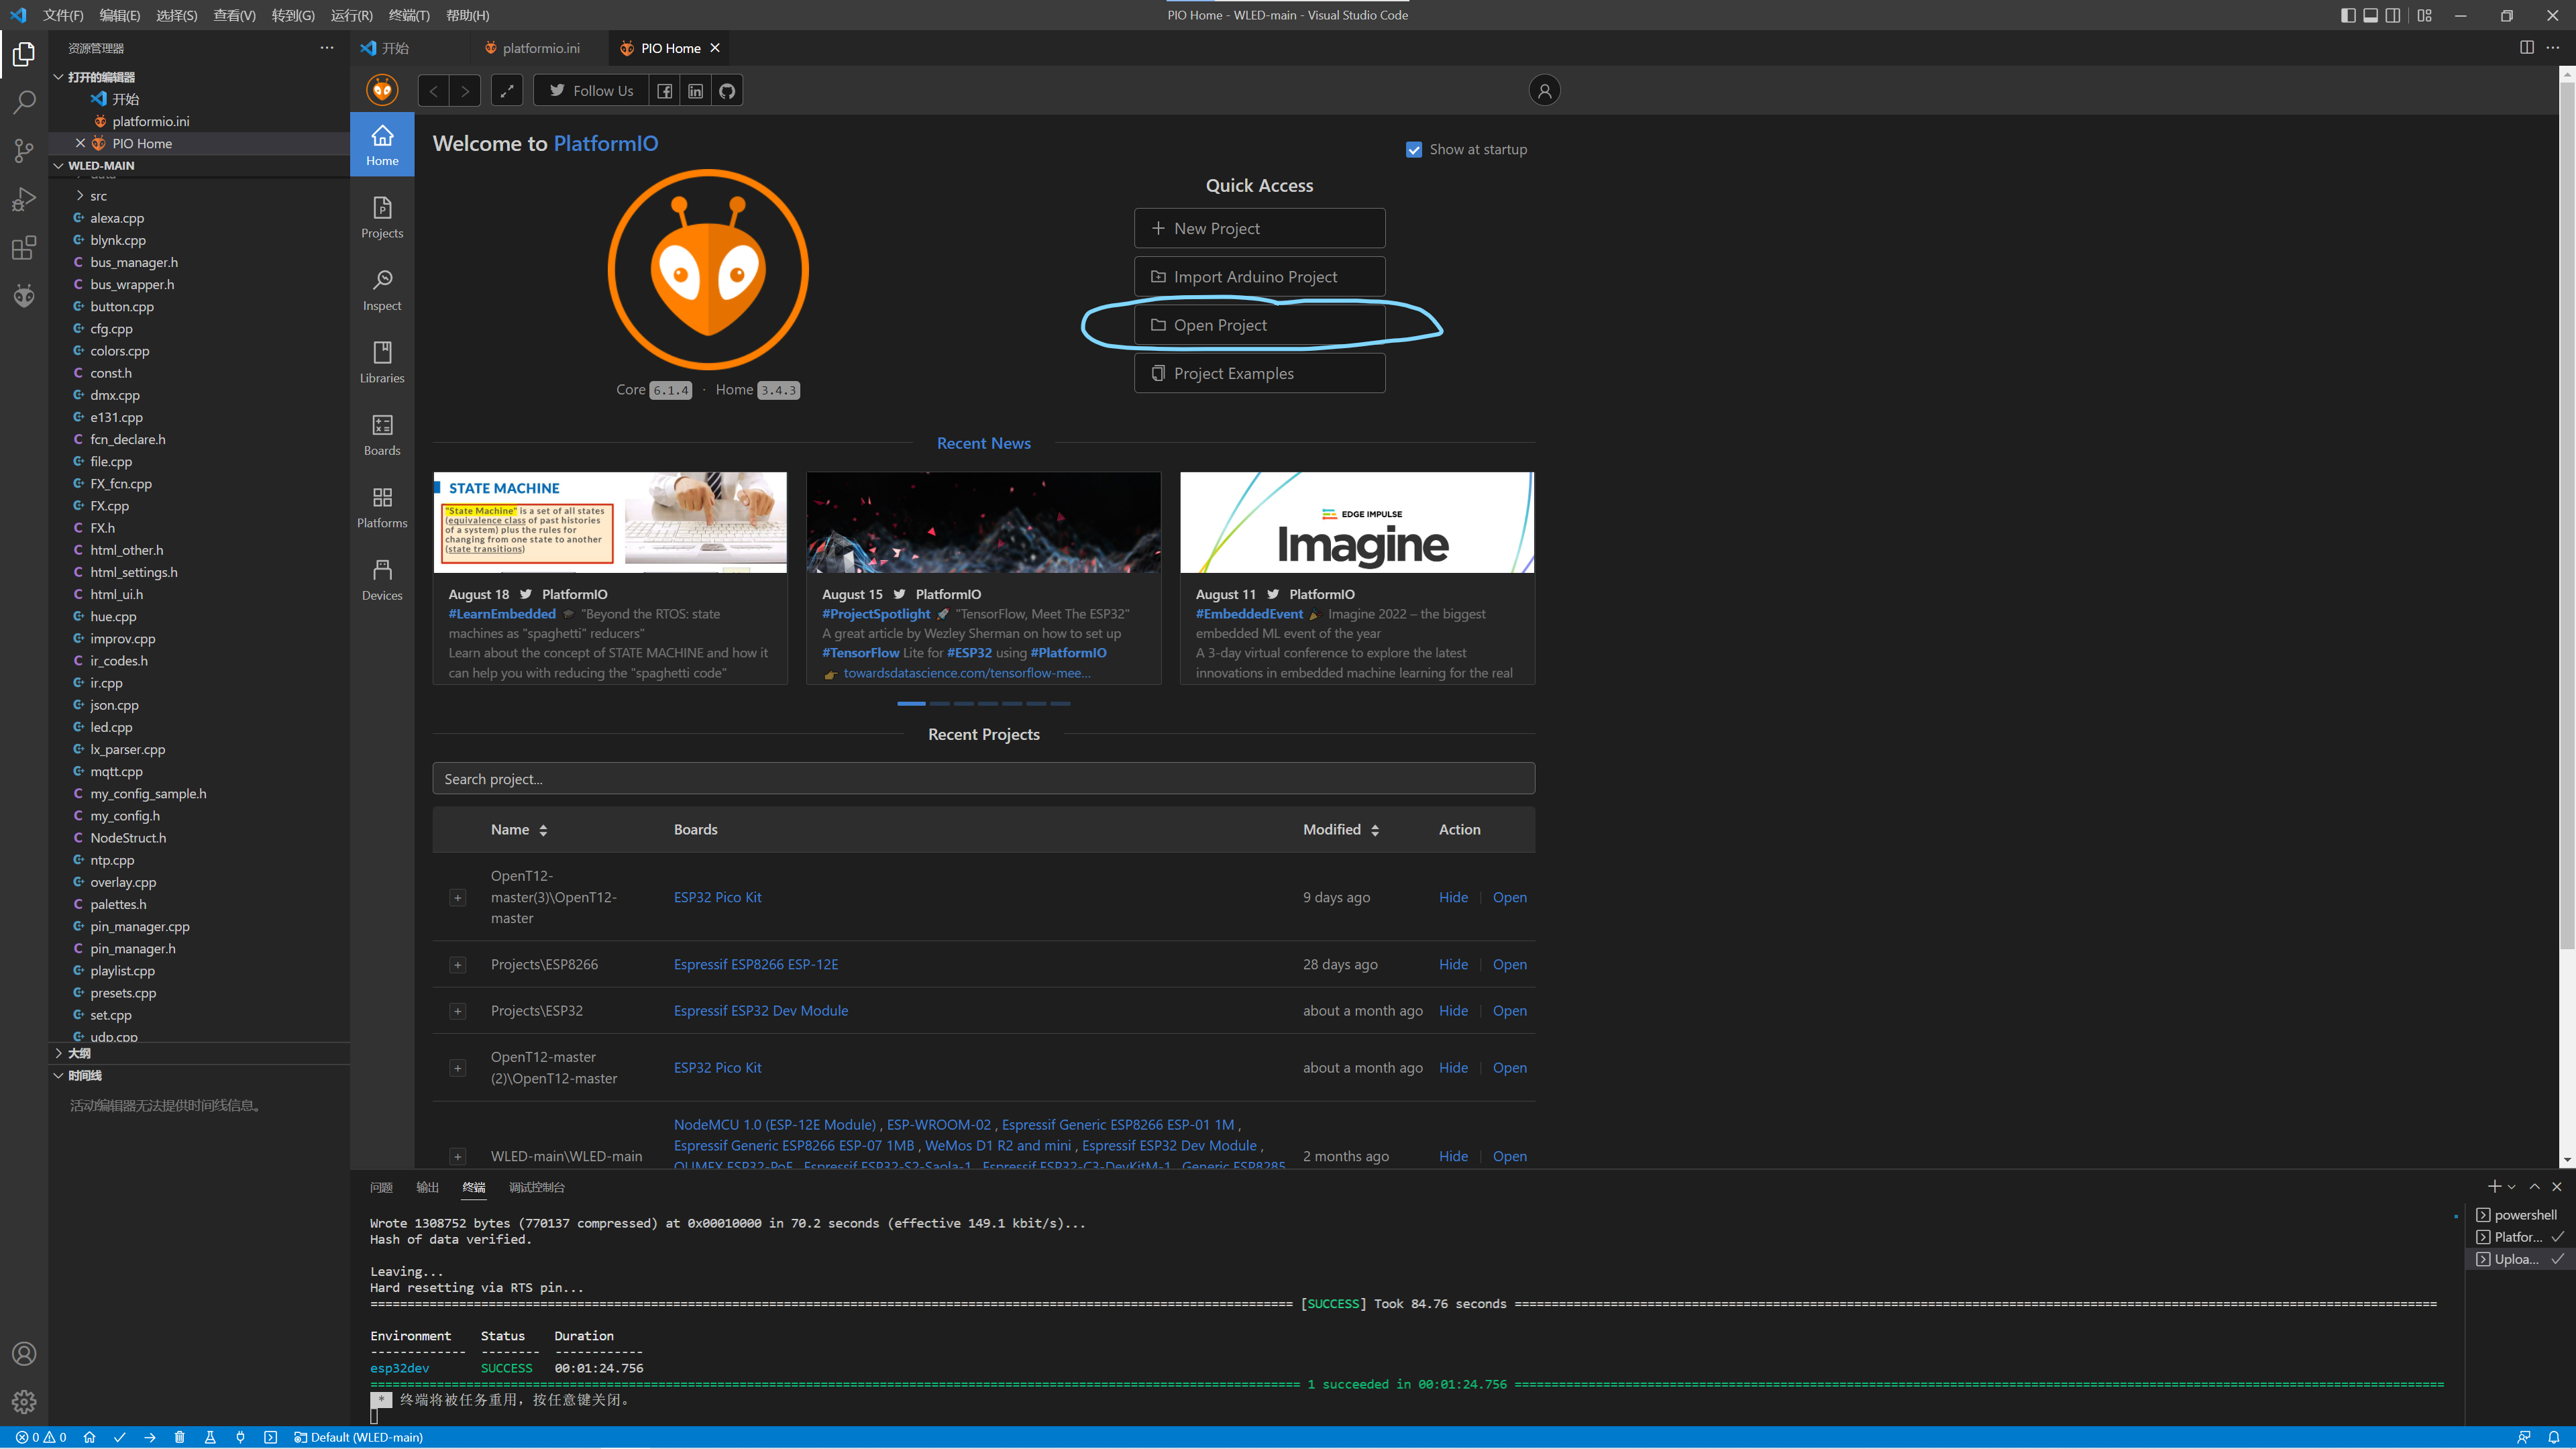Click the New Project button
2576x1449 pixels.
(x=1259, y=228)
